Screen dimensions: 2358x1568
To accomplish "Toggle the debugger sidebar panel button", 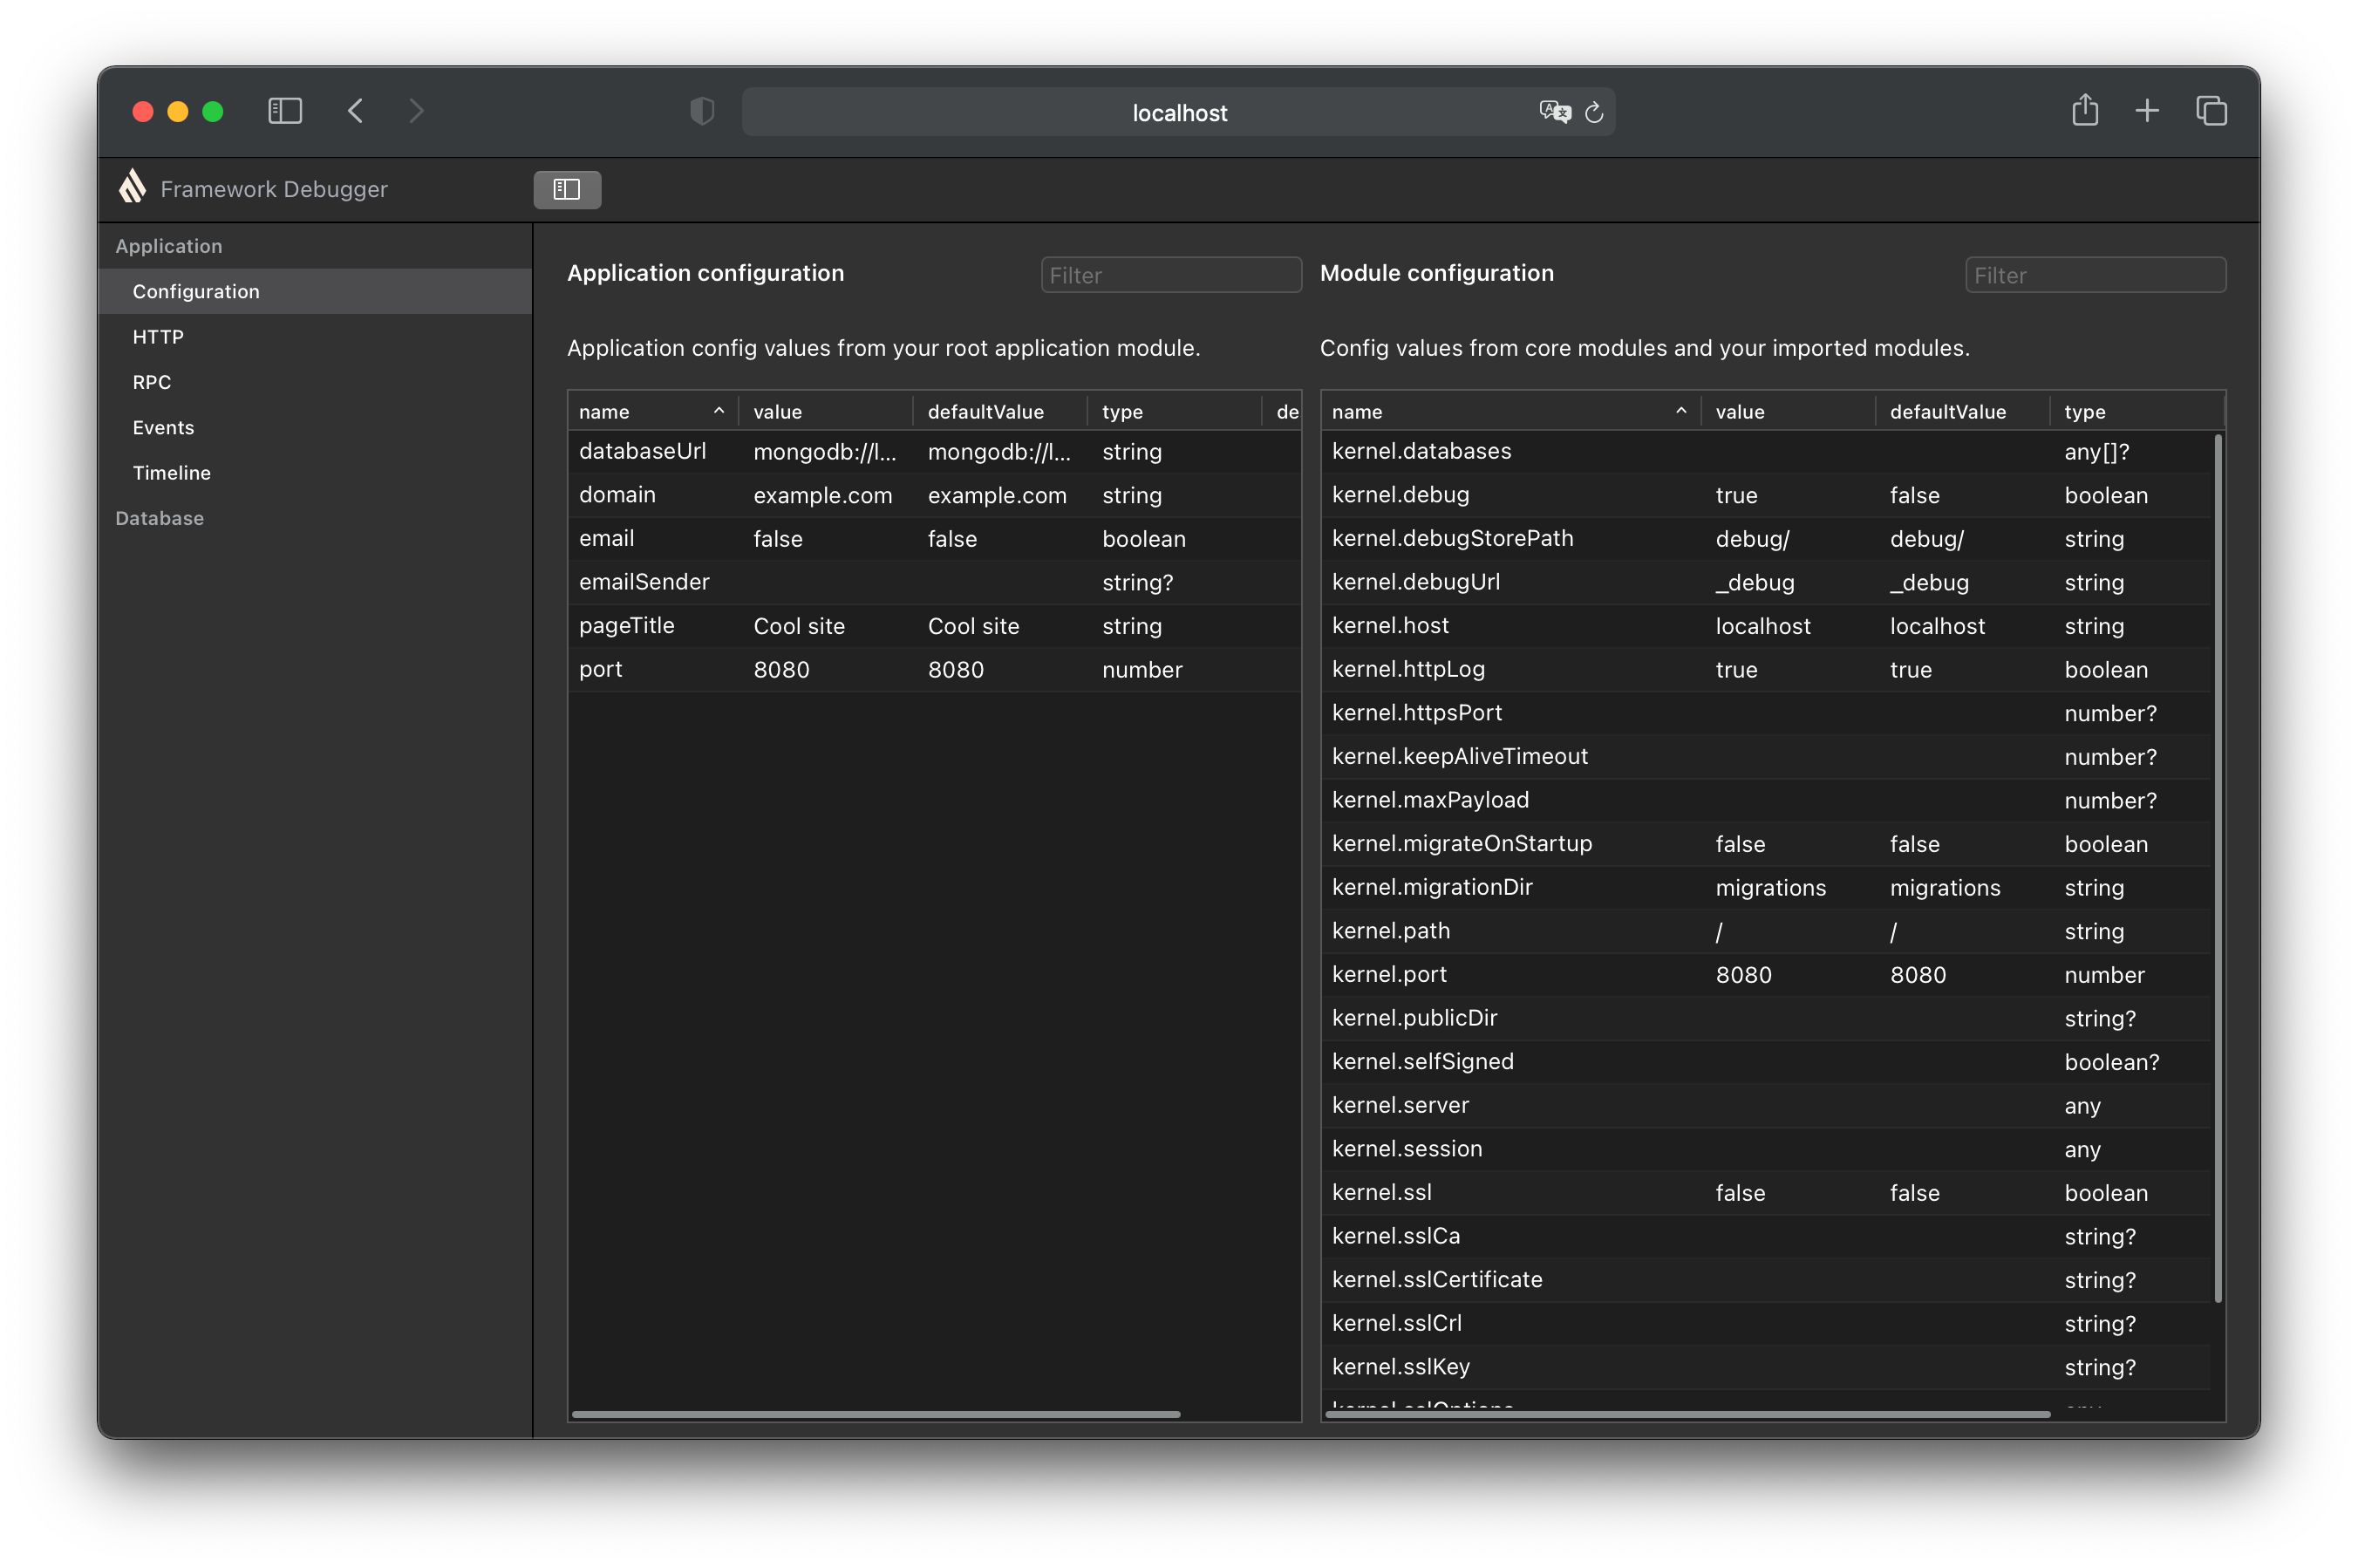I will [567, 189].
